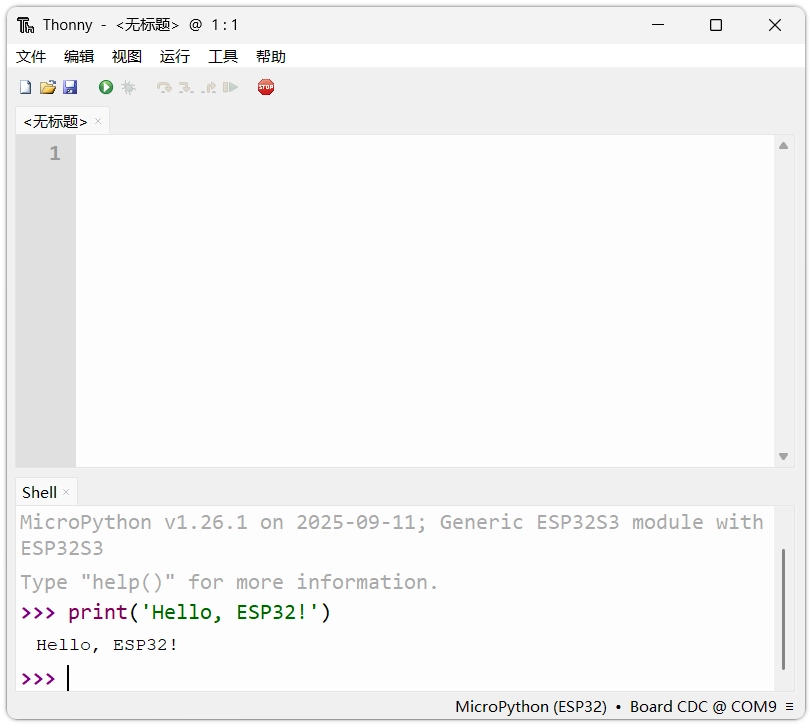Save the script using the floppy disk icon
The width and height of the screenshot is (812, 726).
pyautogui.click(x=70, y=88)
